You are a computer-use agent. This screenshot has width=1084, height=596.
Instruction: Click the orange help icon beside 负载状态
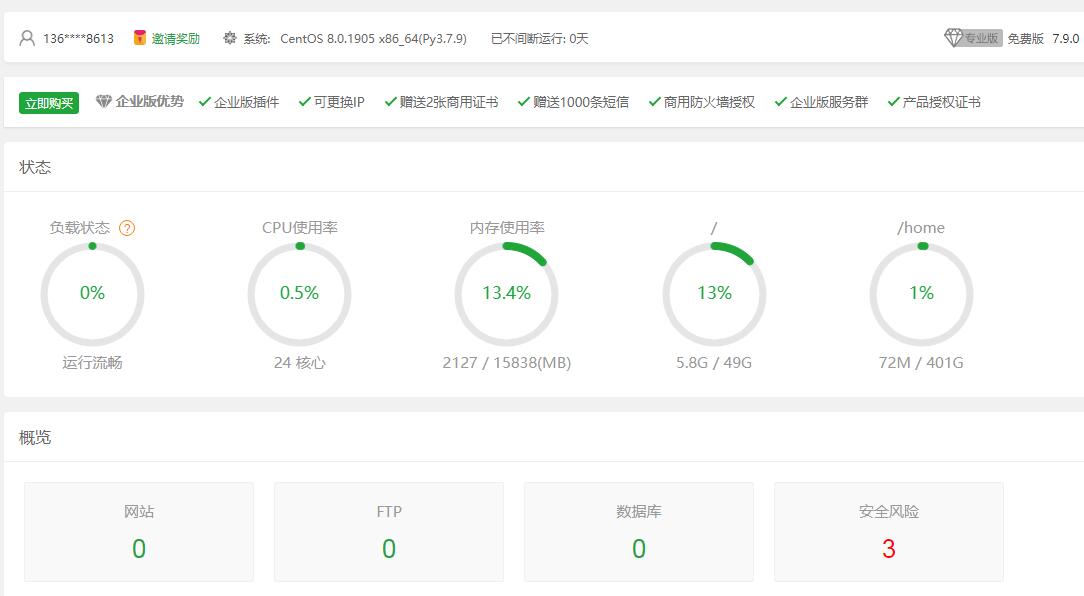127,228
